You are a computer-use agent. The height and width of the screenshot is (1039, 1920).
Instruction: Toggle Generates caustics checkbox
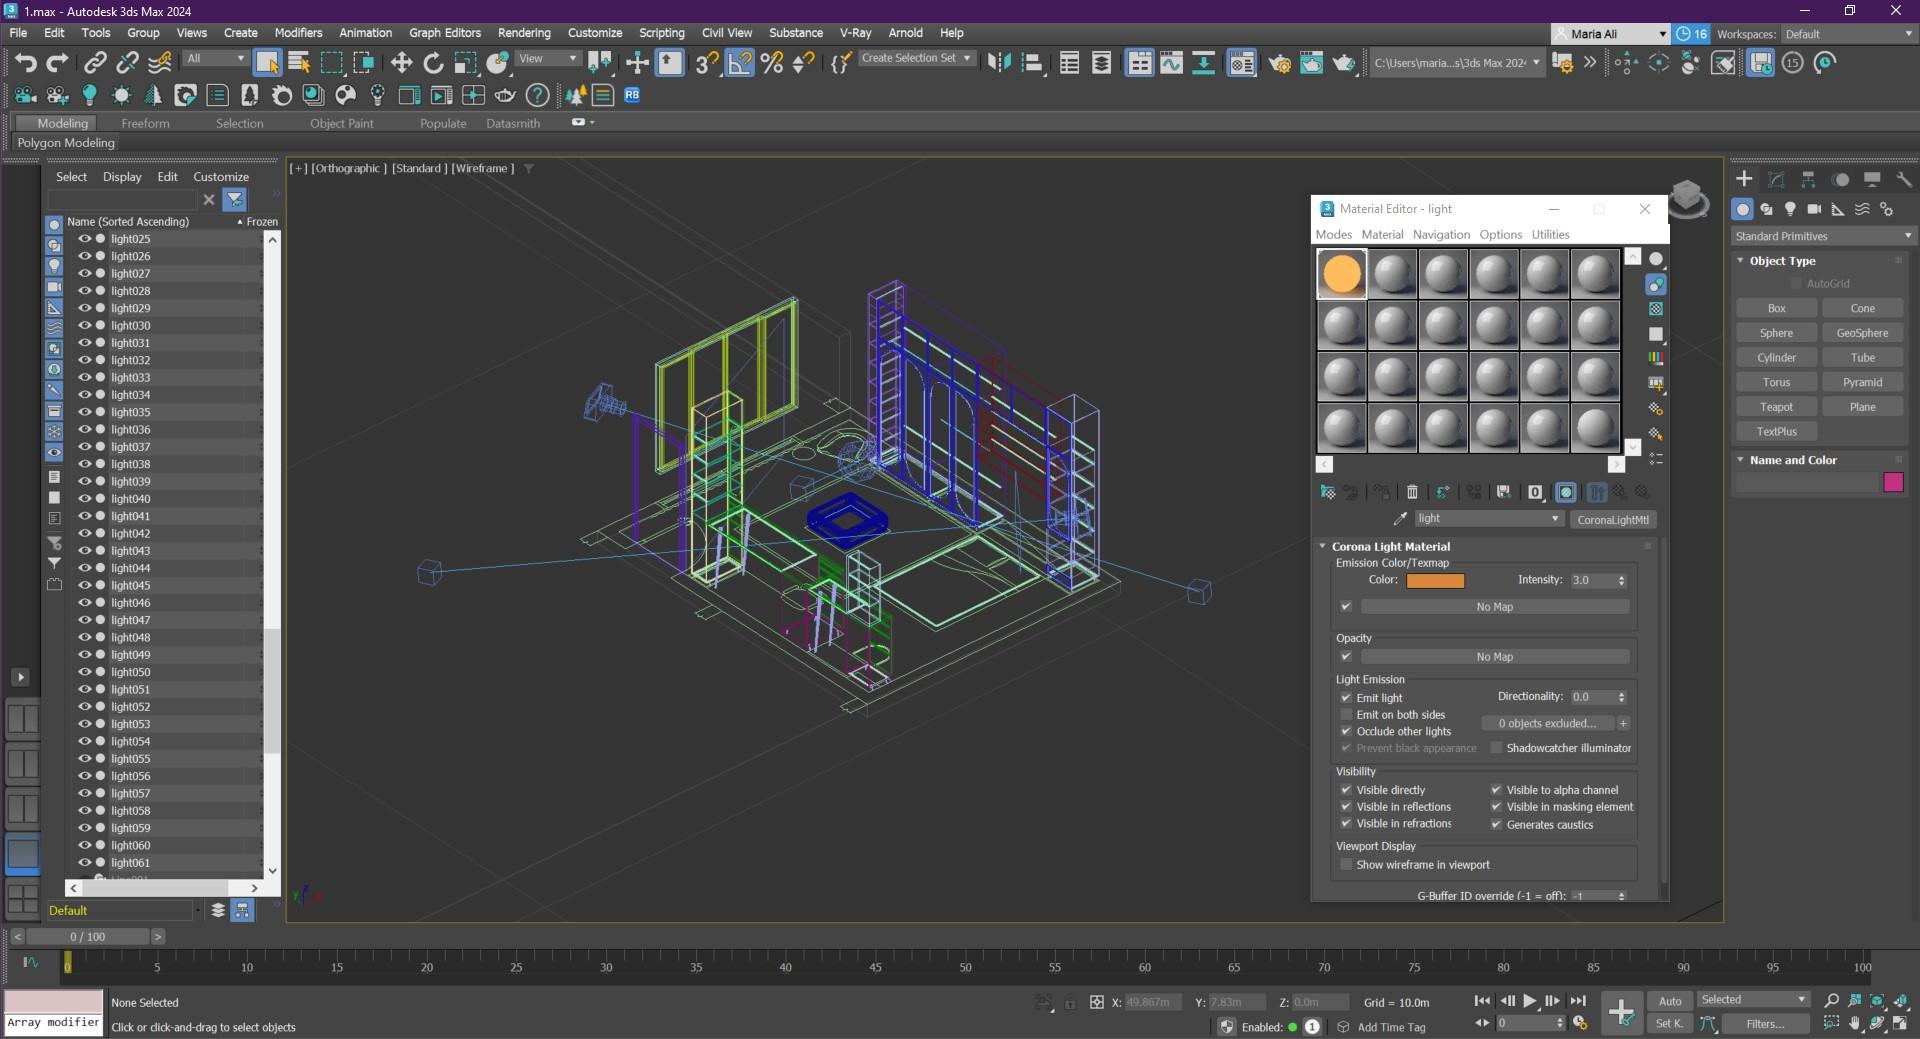(1496, 825)
